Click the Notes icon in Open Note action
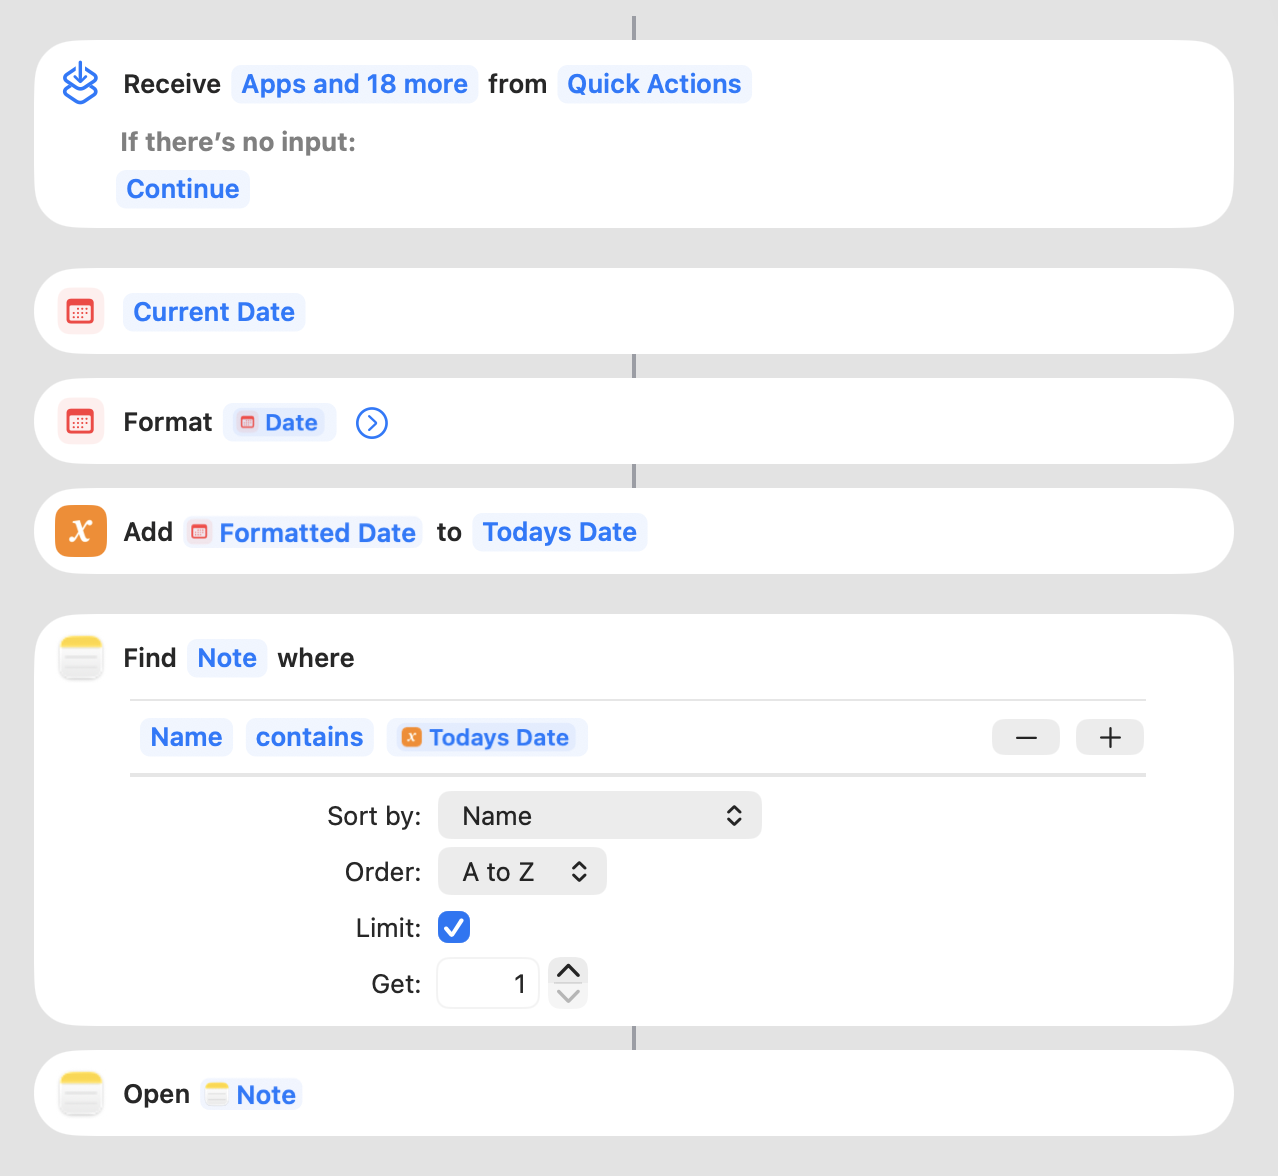 (80, 1094)
